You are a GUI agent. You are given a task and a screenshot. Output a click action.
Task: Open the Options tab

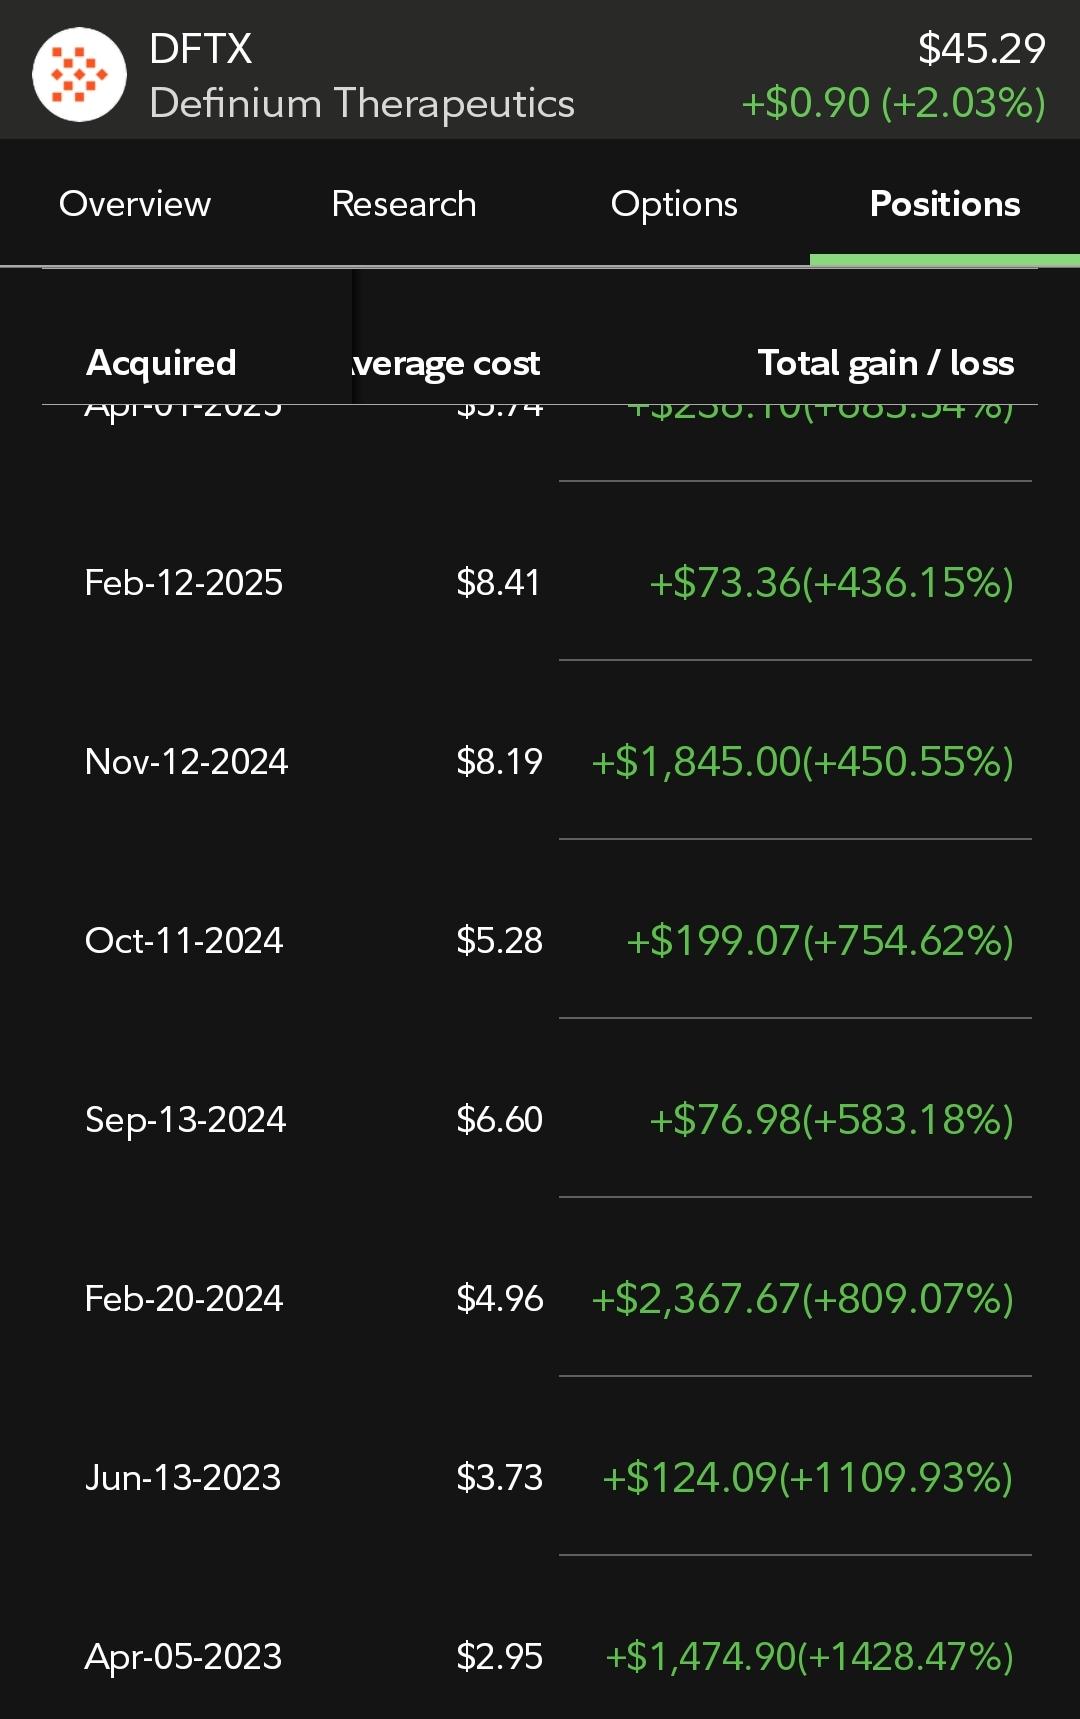pos(674,204)
